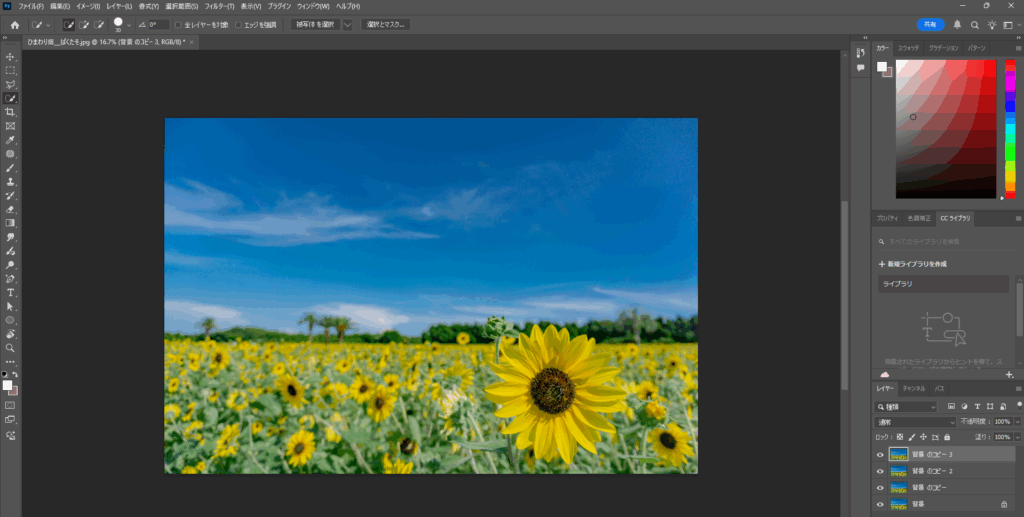Open the フィルター menu
This screenshot has width=1024, height=517.
[222, 7]
